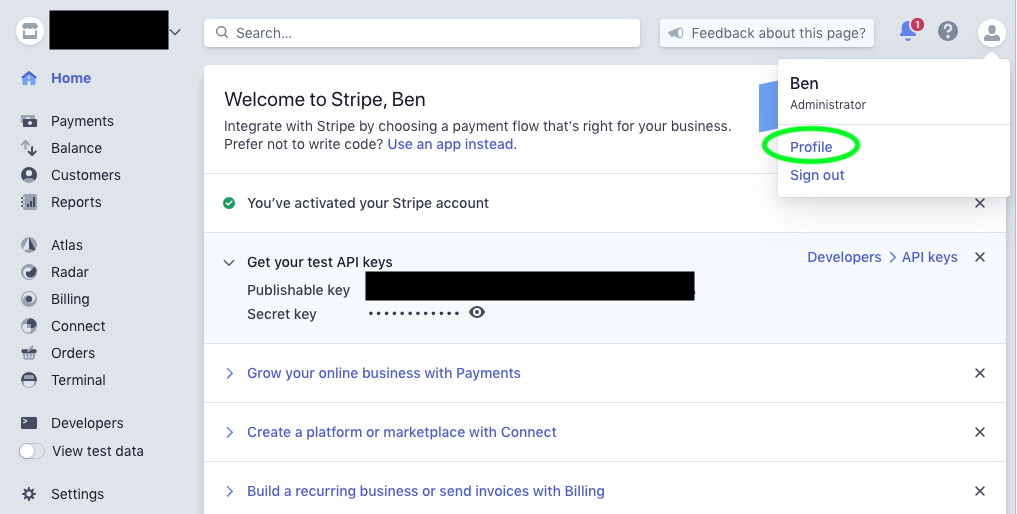1017x514 pixels.
Task: Open the help question mark icon
Action: (948, 32)
